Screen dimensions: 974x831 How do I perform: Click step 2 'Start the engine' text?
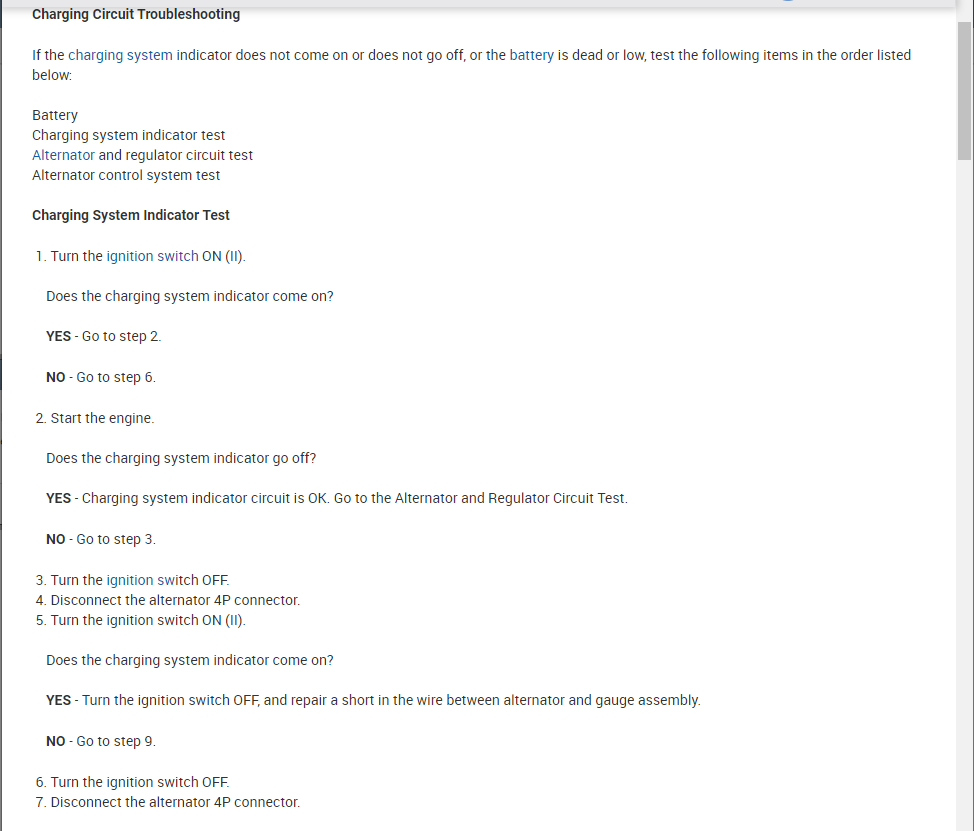(x=102, y=418)
